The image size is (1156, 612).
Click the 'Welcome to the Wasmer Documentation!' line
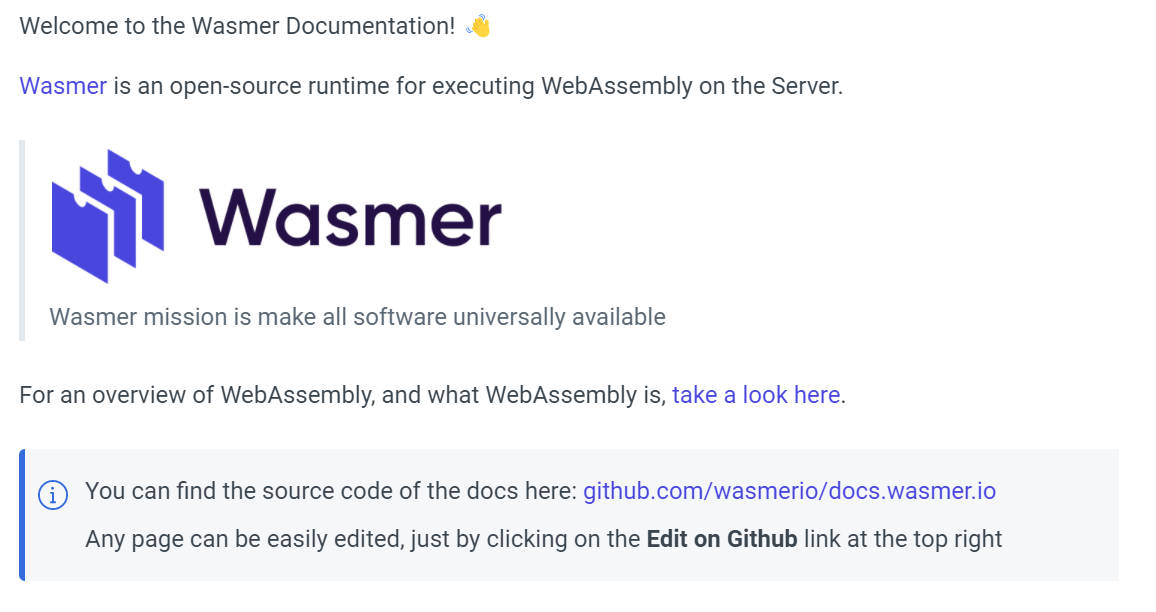(x=237, y=26)
